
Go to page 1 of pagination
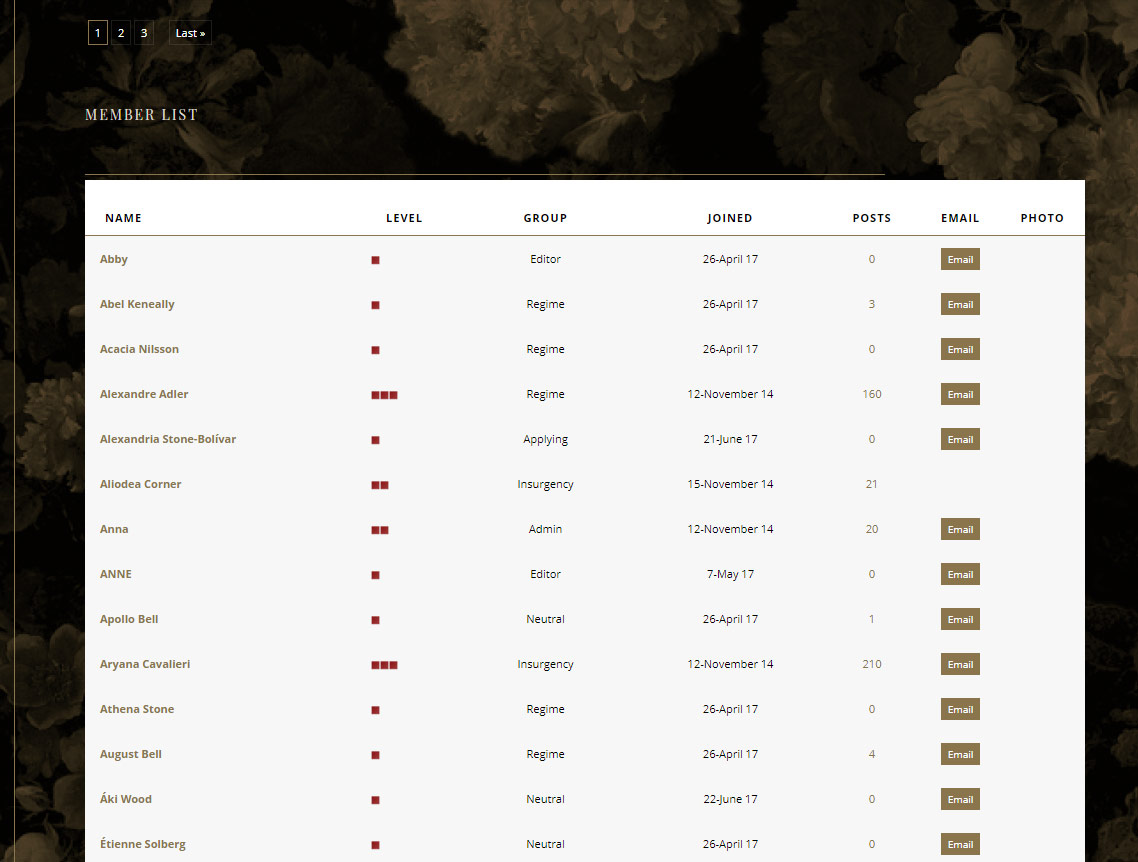click(98, 33)
